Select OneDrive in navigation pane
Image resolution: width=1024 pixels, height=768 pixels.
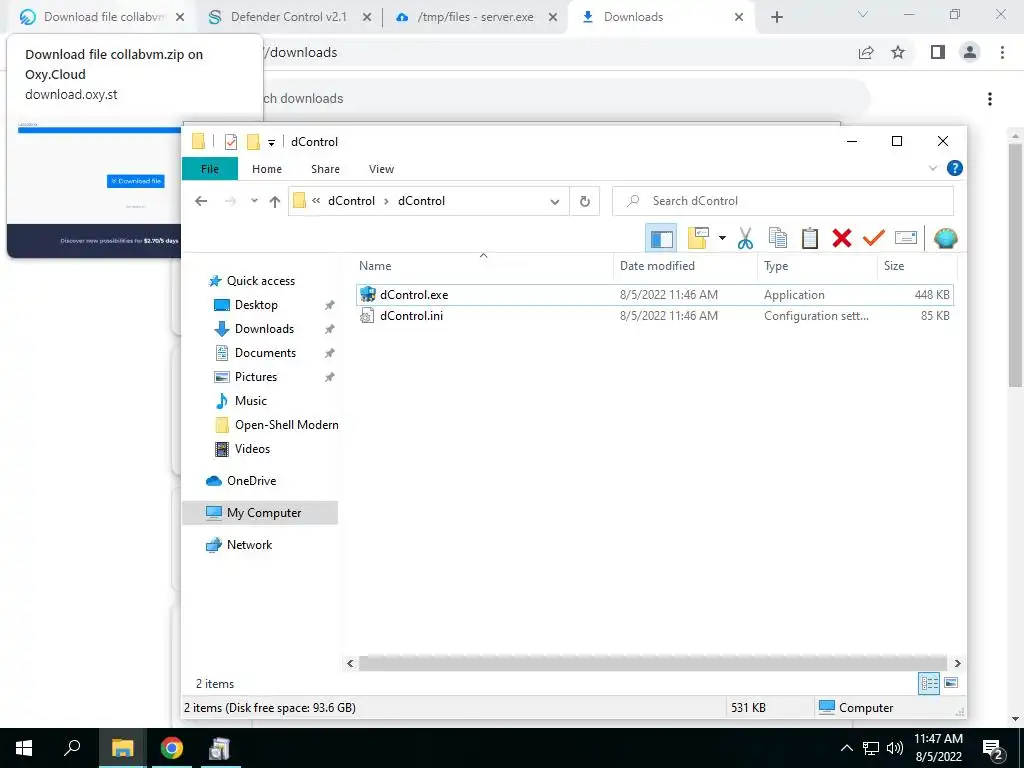pyautogui.click(x=251, y=481)
